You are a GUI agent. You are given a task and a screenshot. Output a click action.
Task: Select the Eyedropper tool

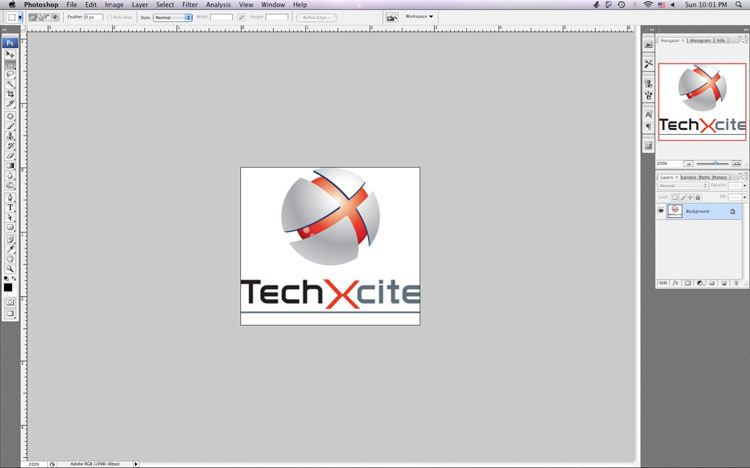pyautogui.click(x=10, y=249)
